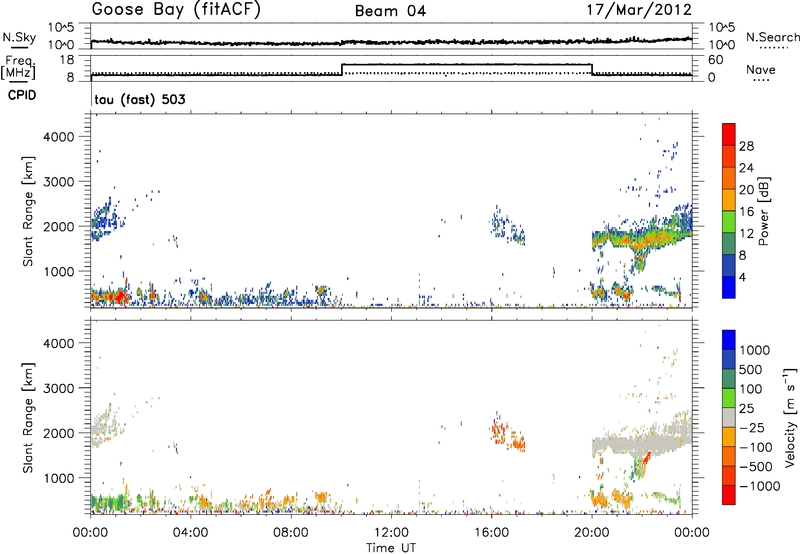The height and width of the screenshot is (554, 800).
Task: Click the 'N.Search' legend label
Action: (772, 37)
